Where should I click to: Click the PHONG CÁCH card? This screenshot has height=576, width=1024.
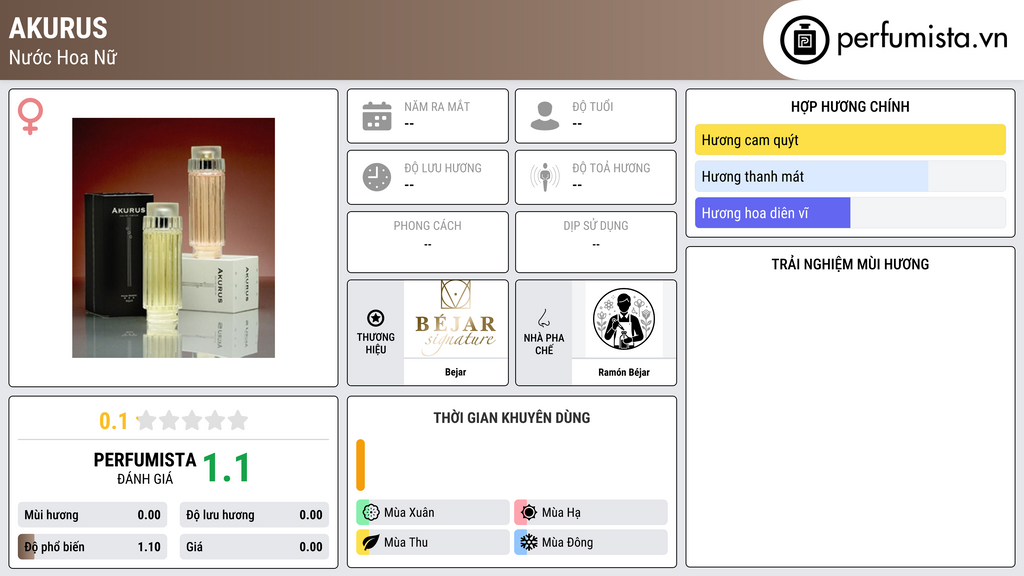[x=428, y=242]
